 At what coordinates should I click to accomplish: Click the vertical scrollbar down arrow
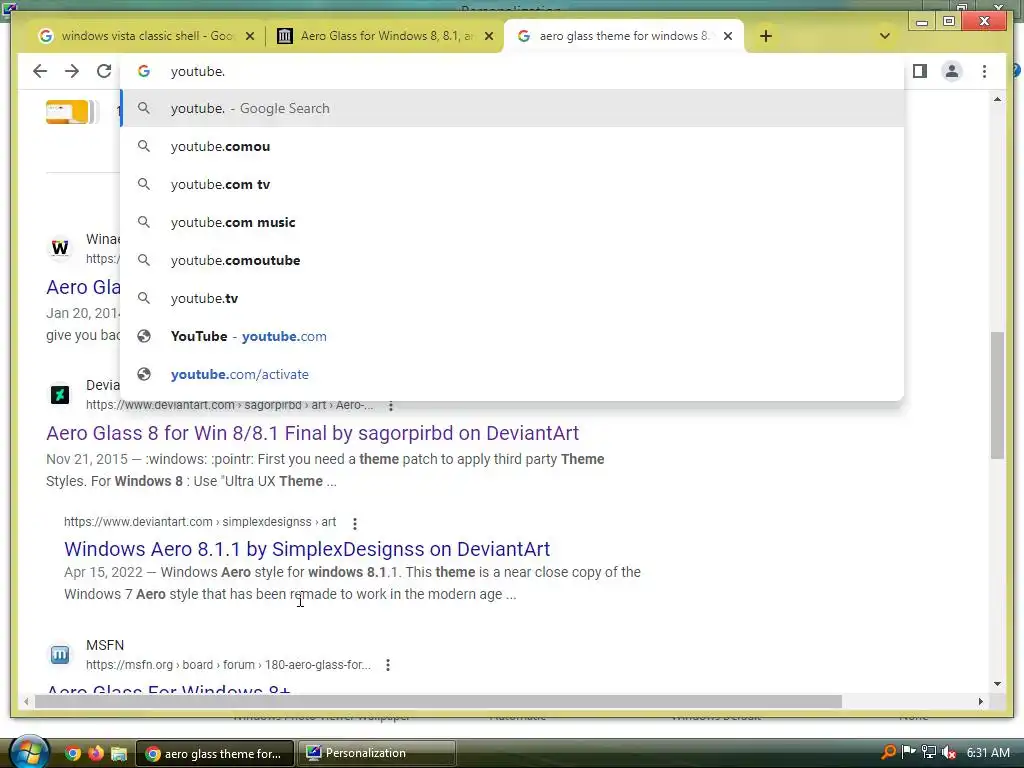pos(997,684)
